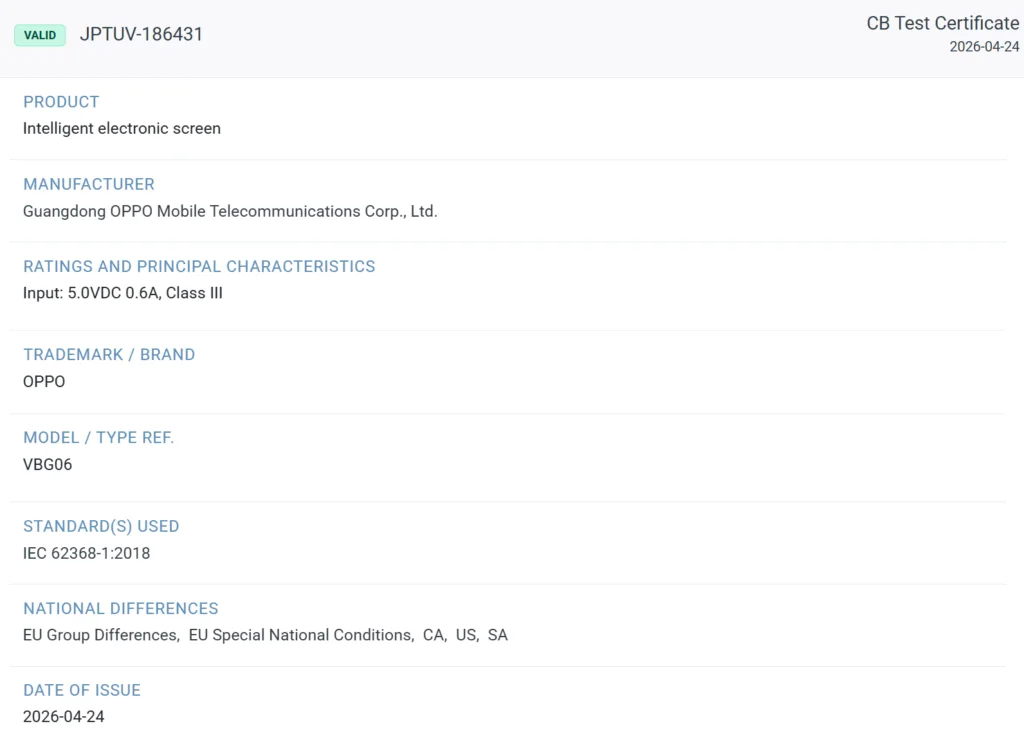Image resolution: width=1024 pixels, height=742 pixels.
Task: Click the VALID status badge
Action: [40, 35]
